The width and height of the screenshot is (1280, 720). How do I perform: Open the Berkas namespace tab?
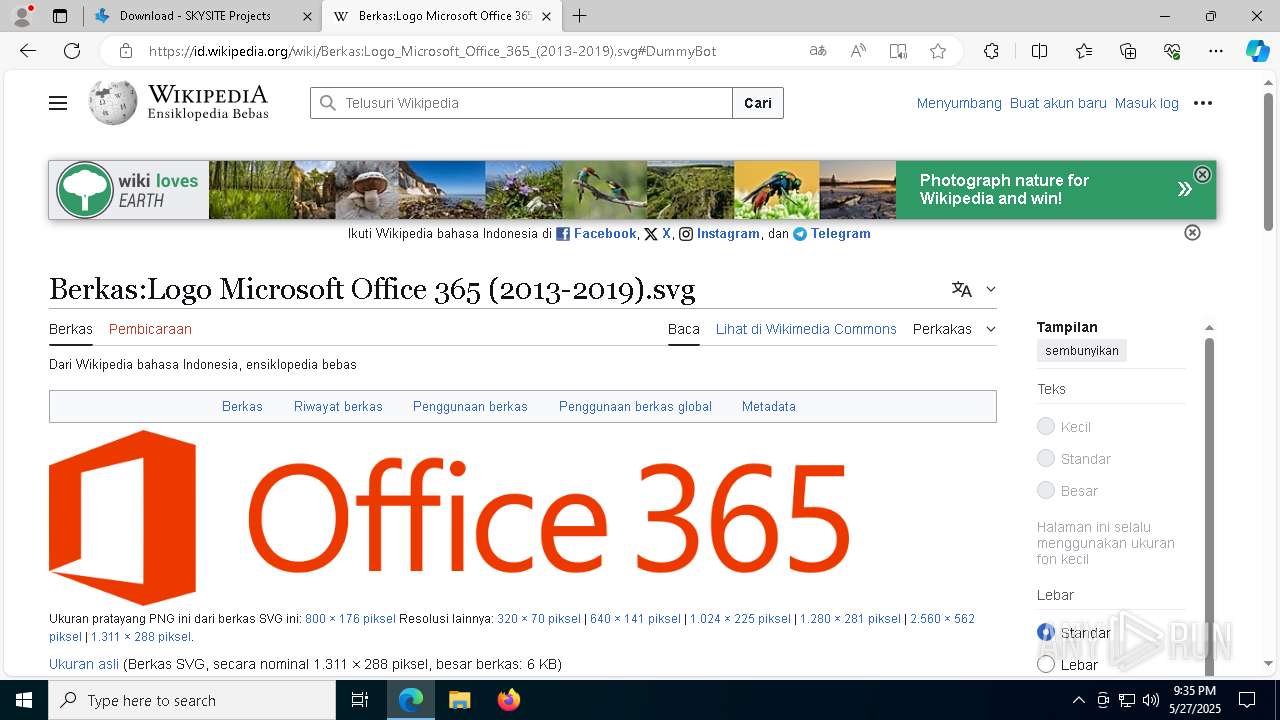coord(71,329)
